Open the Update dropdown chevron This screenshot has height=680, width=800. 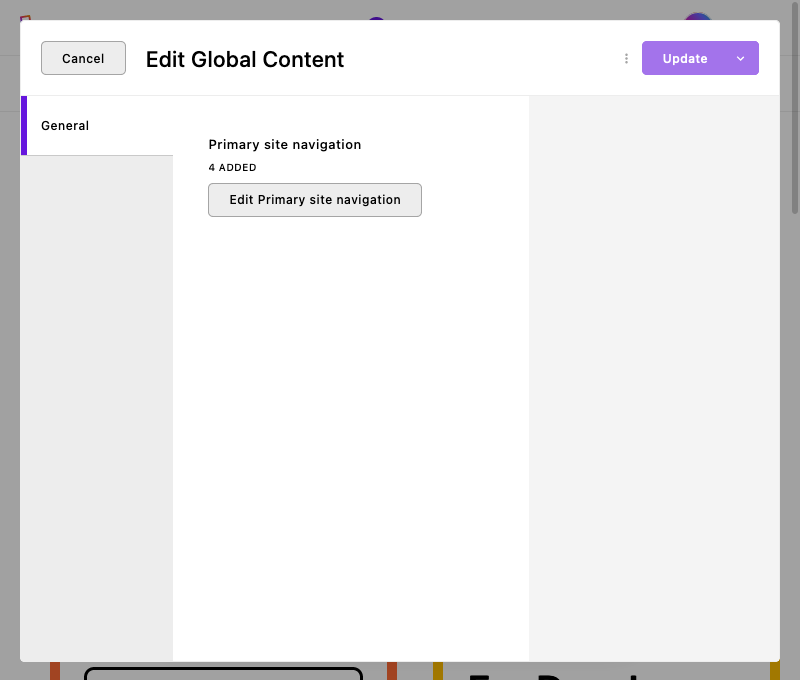tap(740, 58)
